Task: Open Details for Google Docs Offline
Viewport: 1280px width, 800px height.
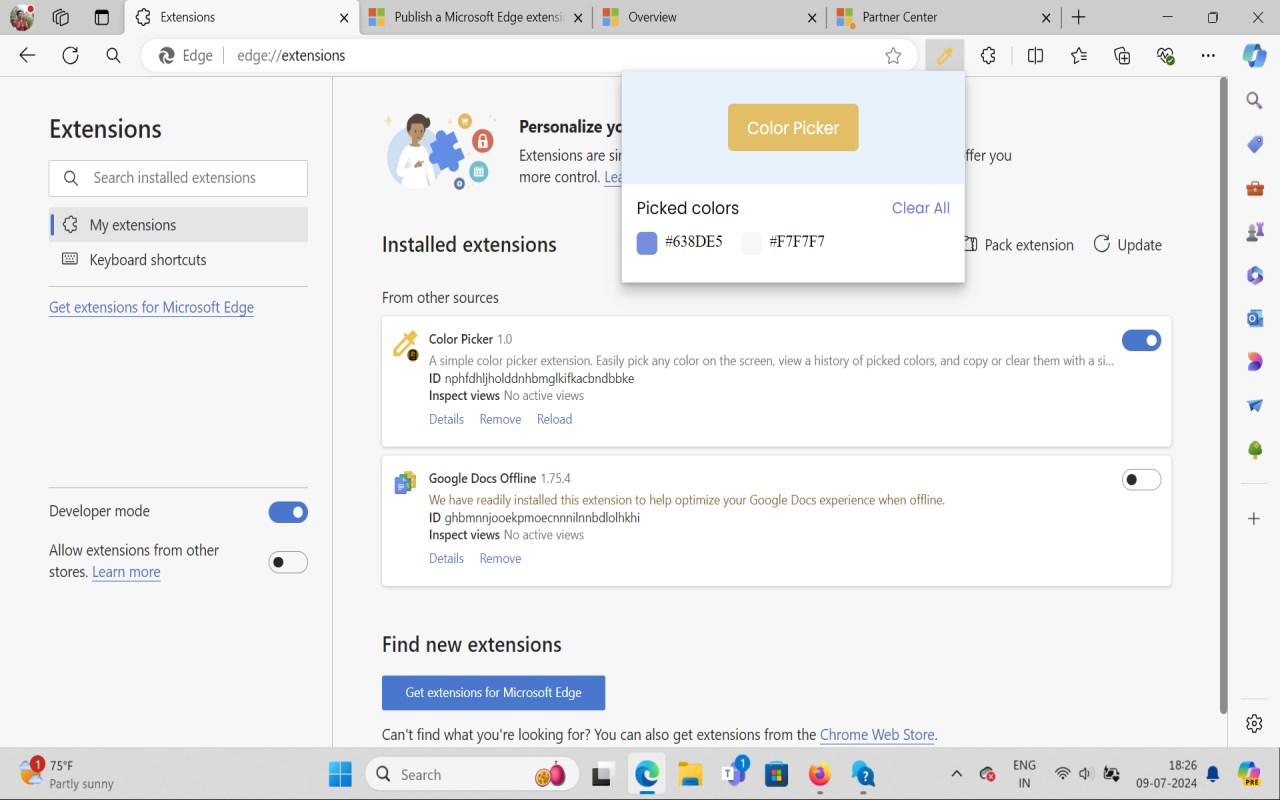Action: [446, 558]
